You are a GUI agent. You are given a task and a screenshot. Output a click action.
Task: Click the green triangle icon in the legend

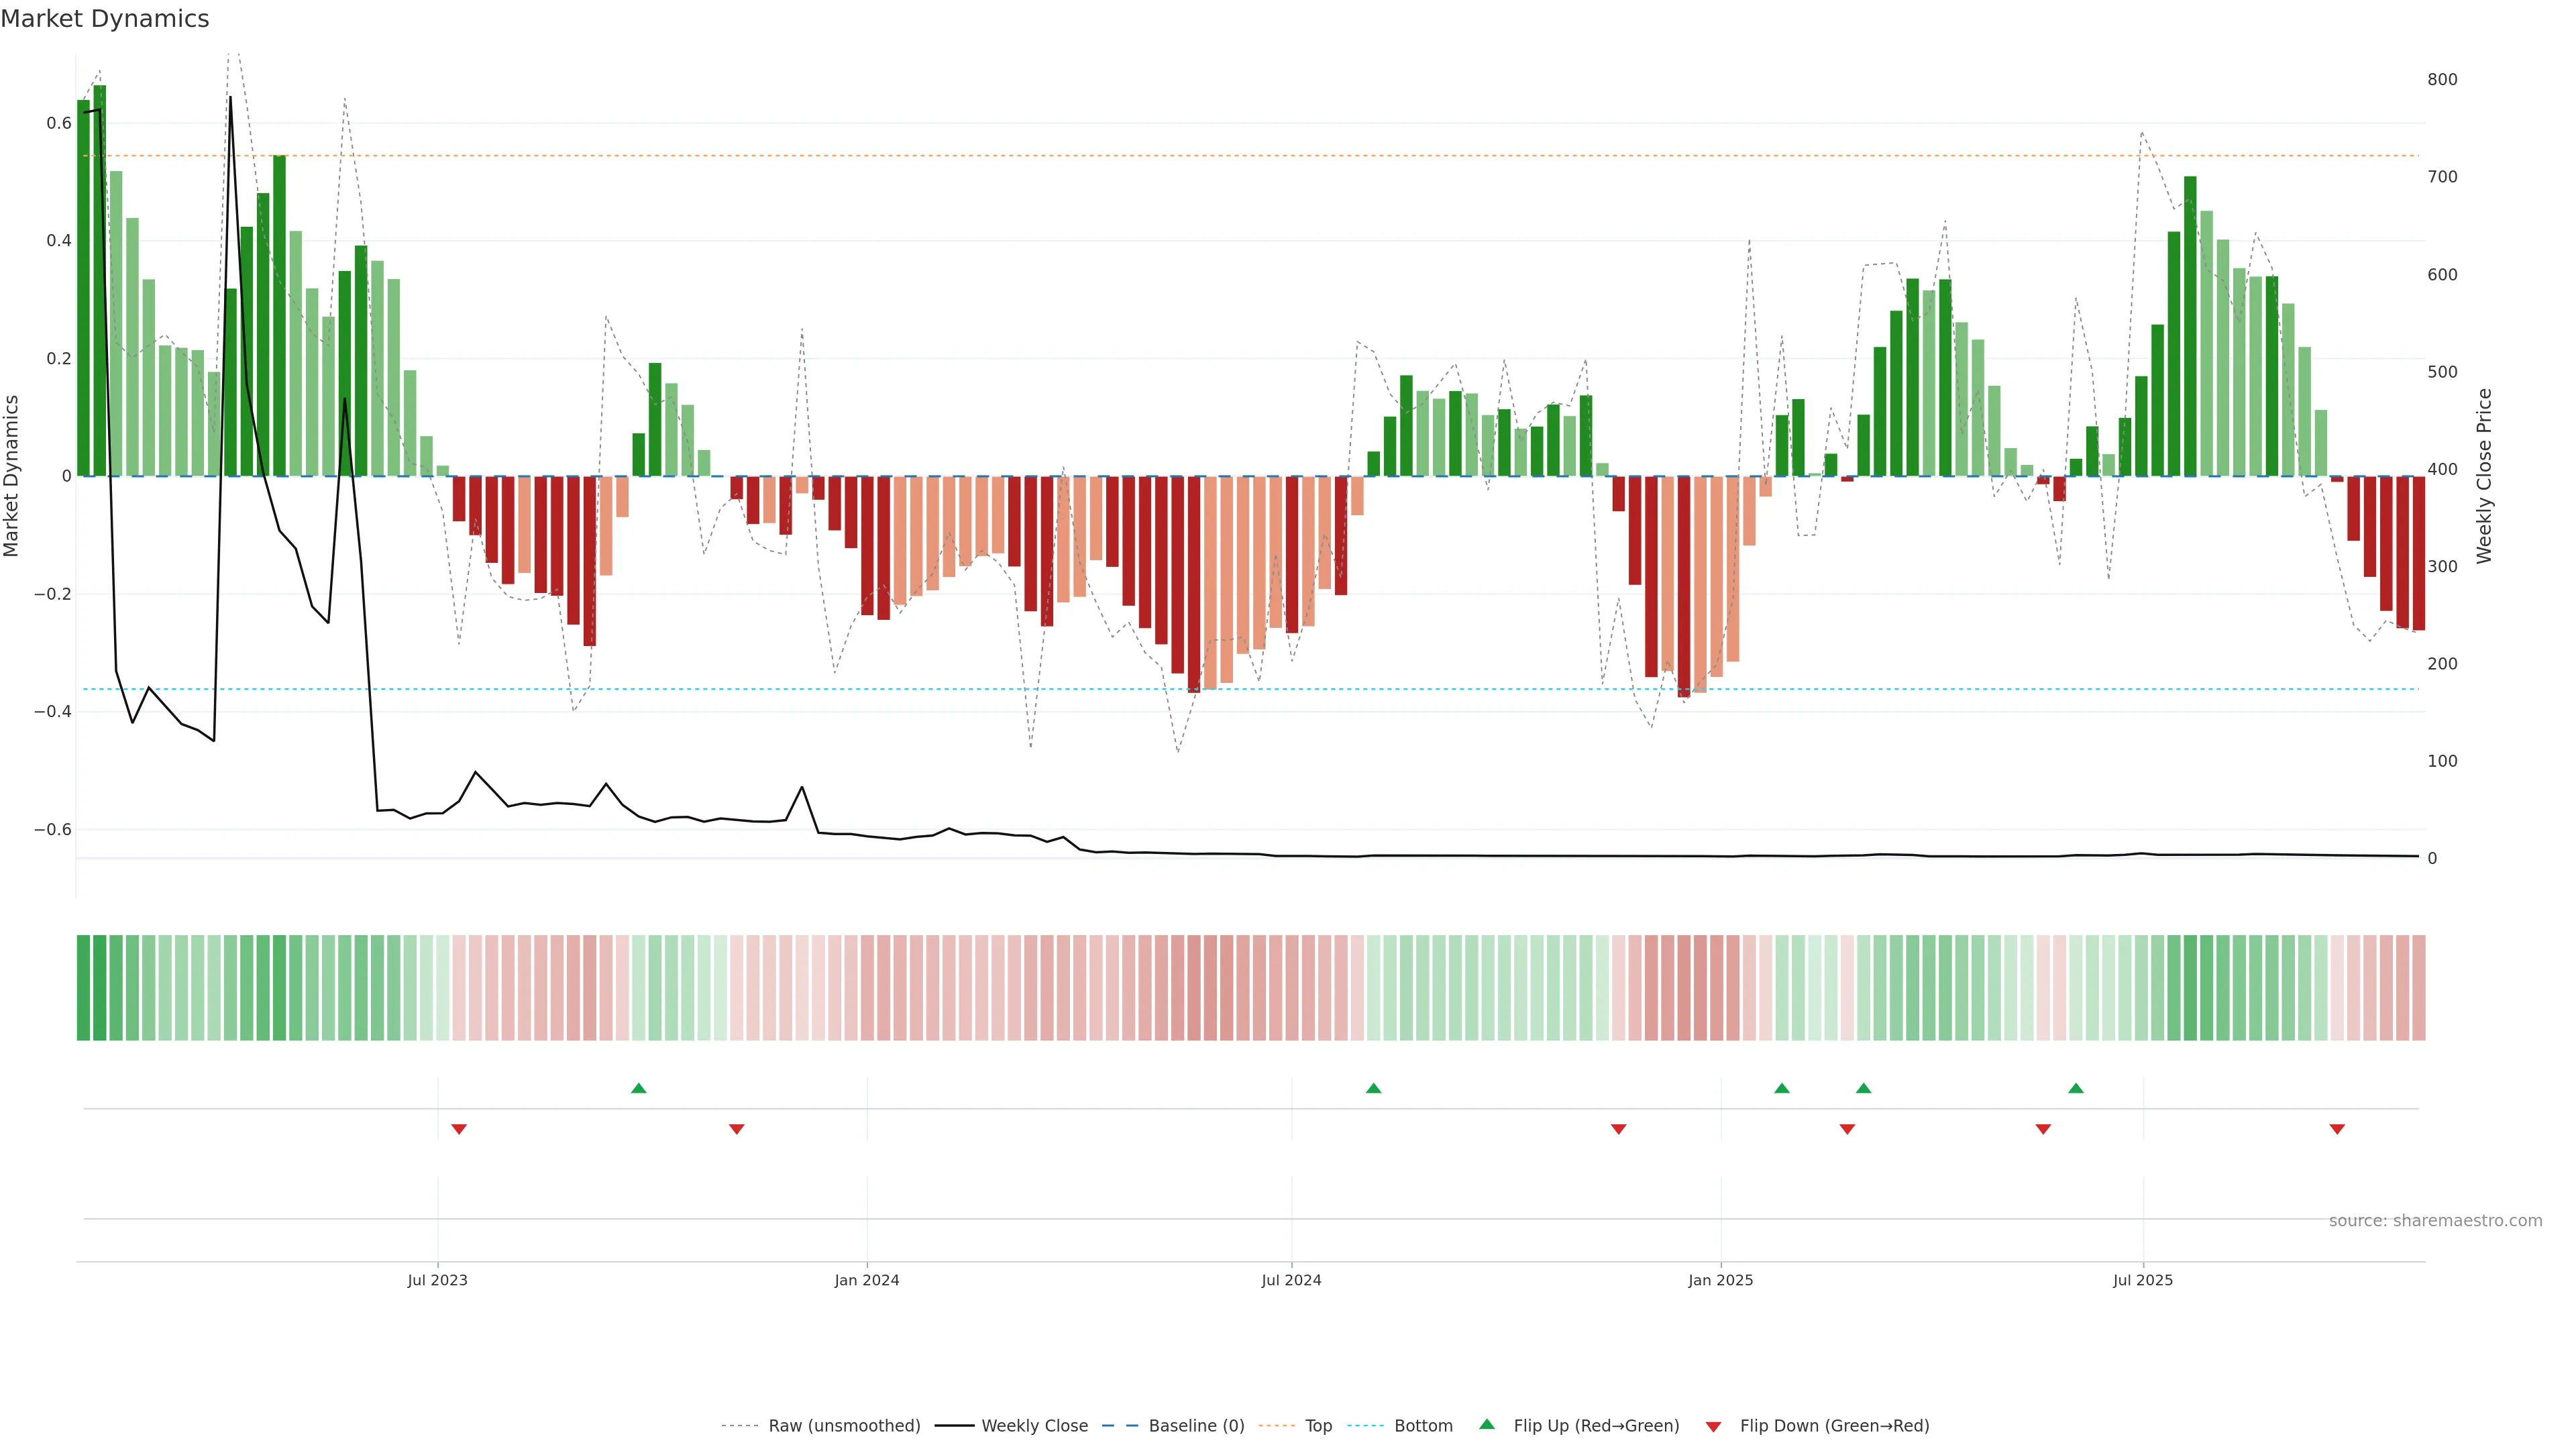coord(1487,1424)
